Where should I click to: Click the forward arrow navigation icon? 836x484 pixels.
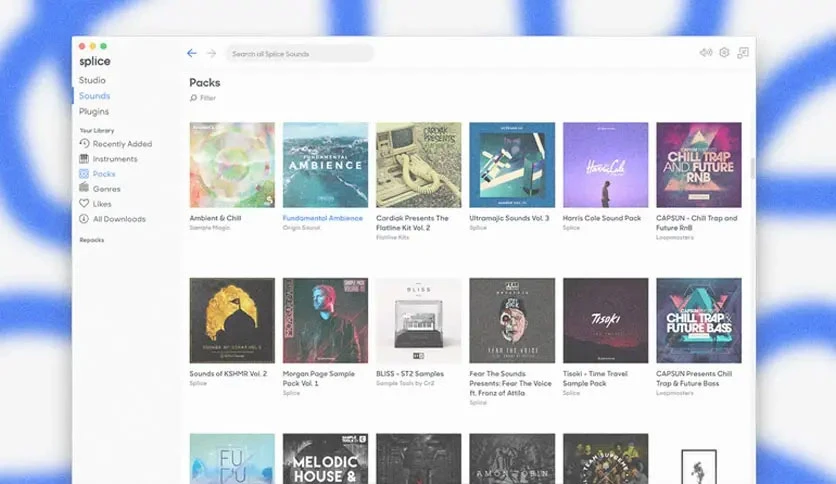tap(212, 53)
